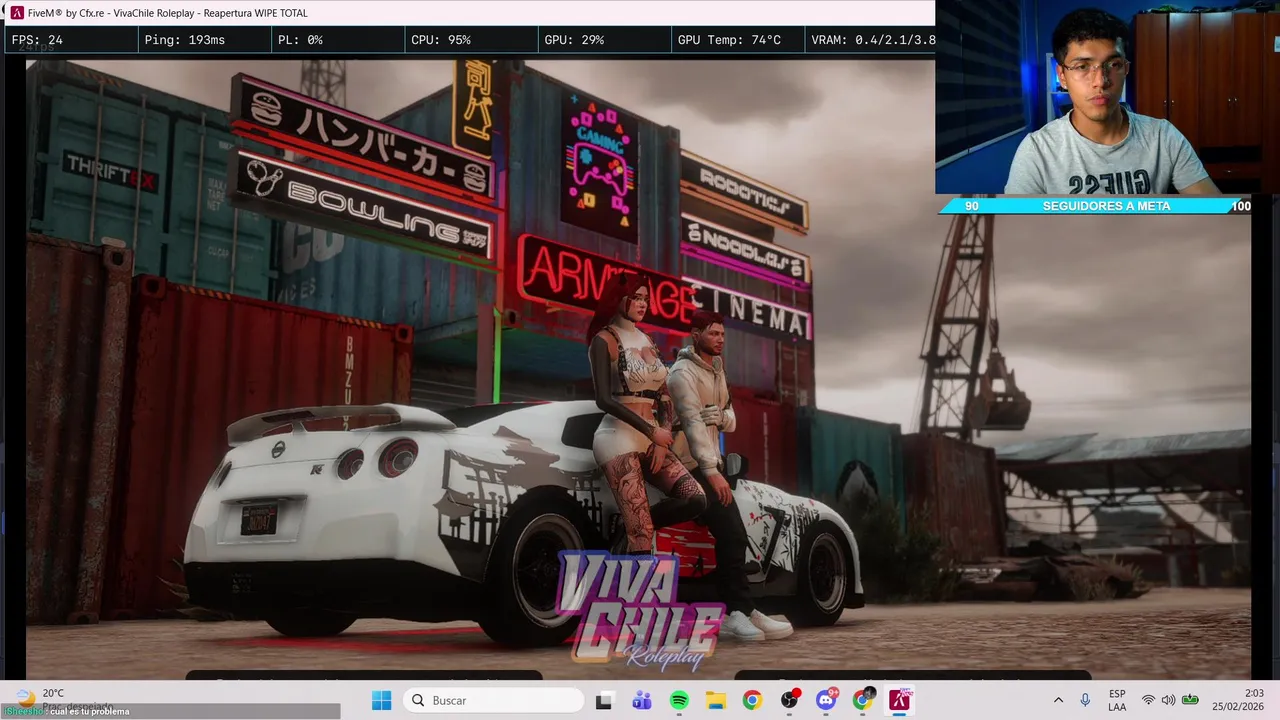This screenshot has height=720, width=1280.
Task: Open Spotify from the taskbar
Action: coord(679,701)
